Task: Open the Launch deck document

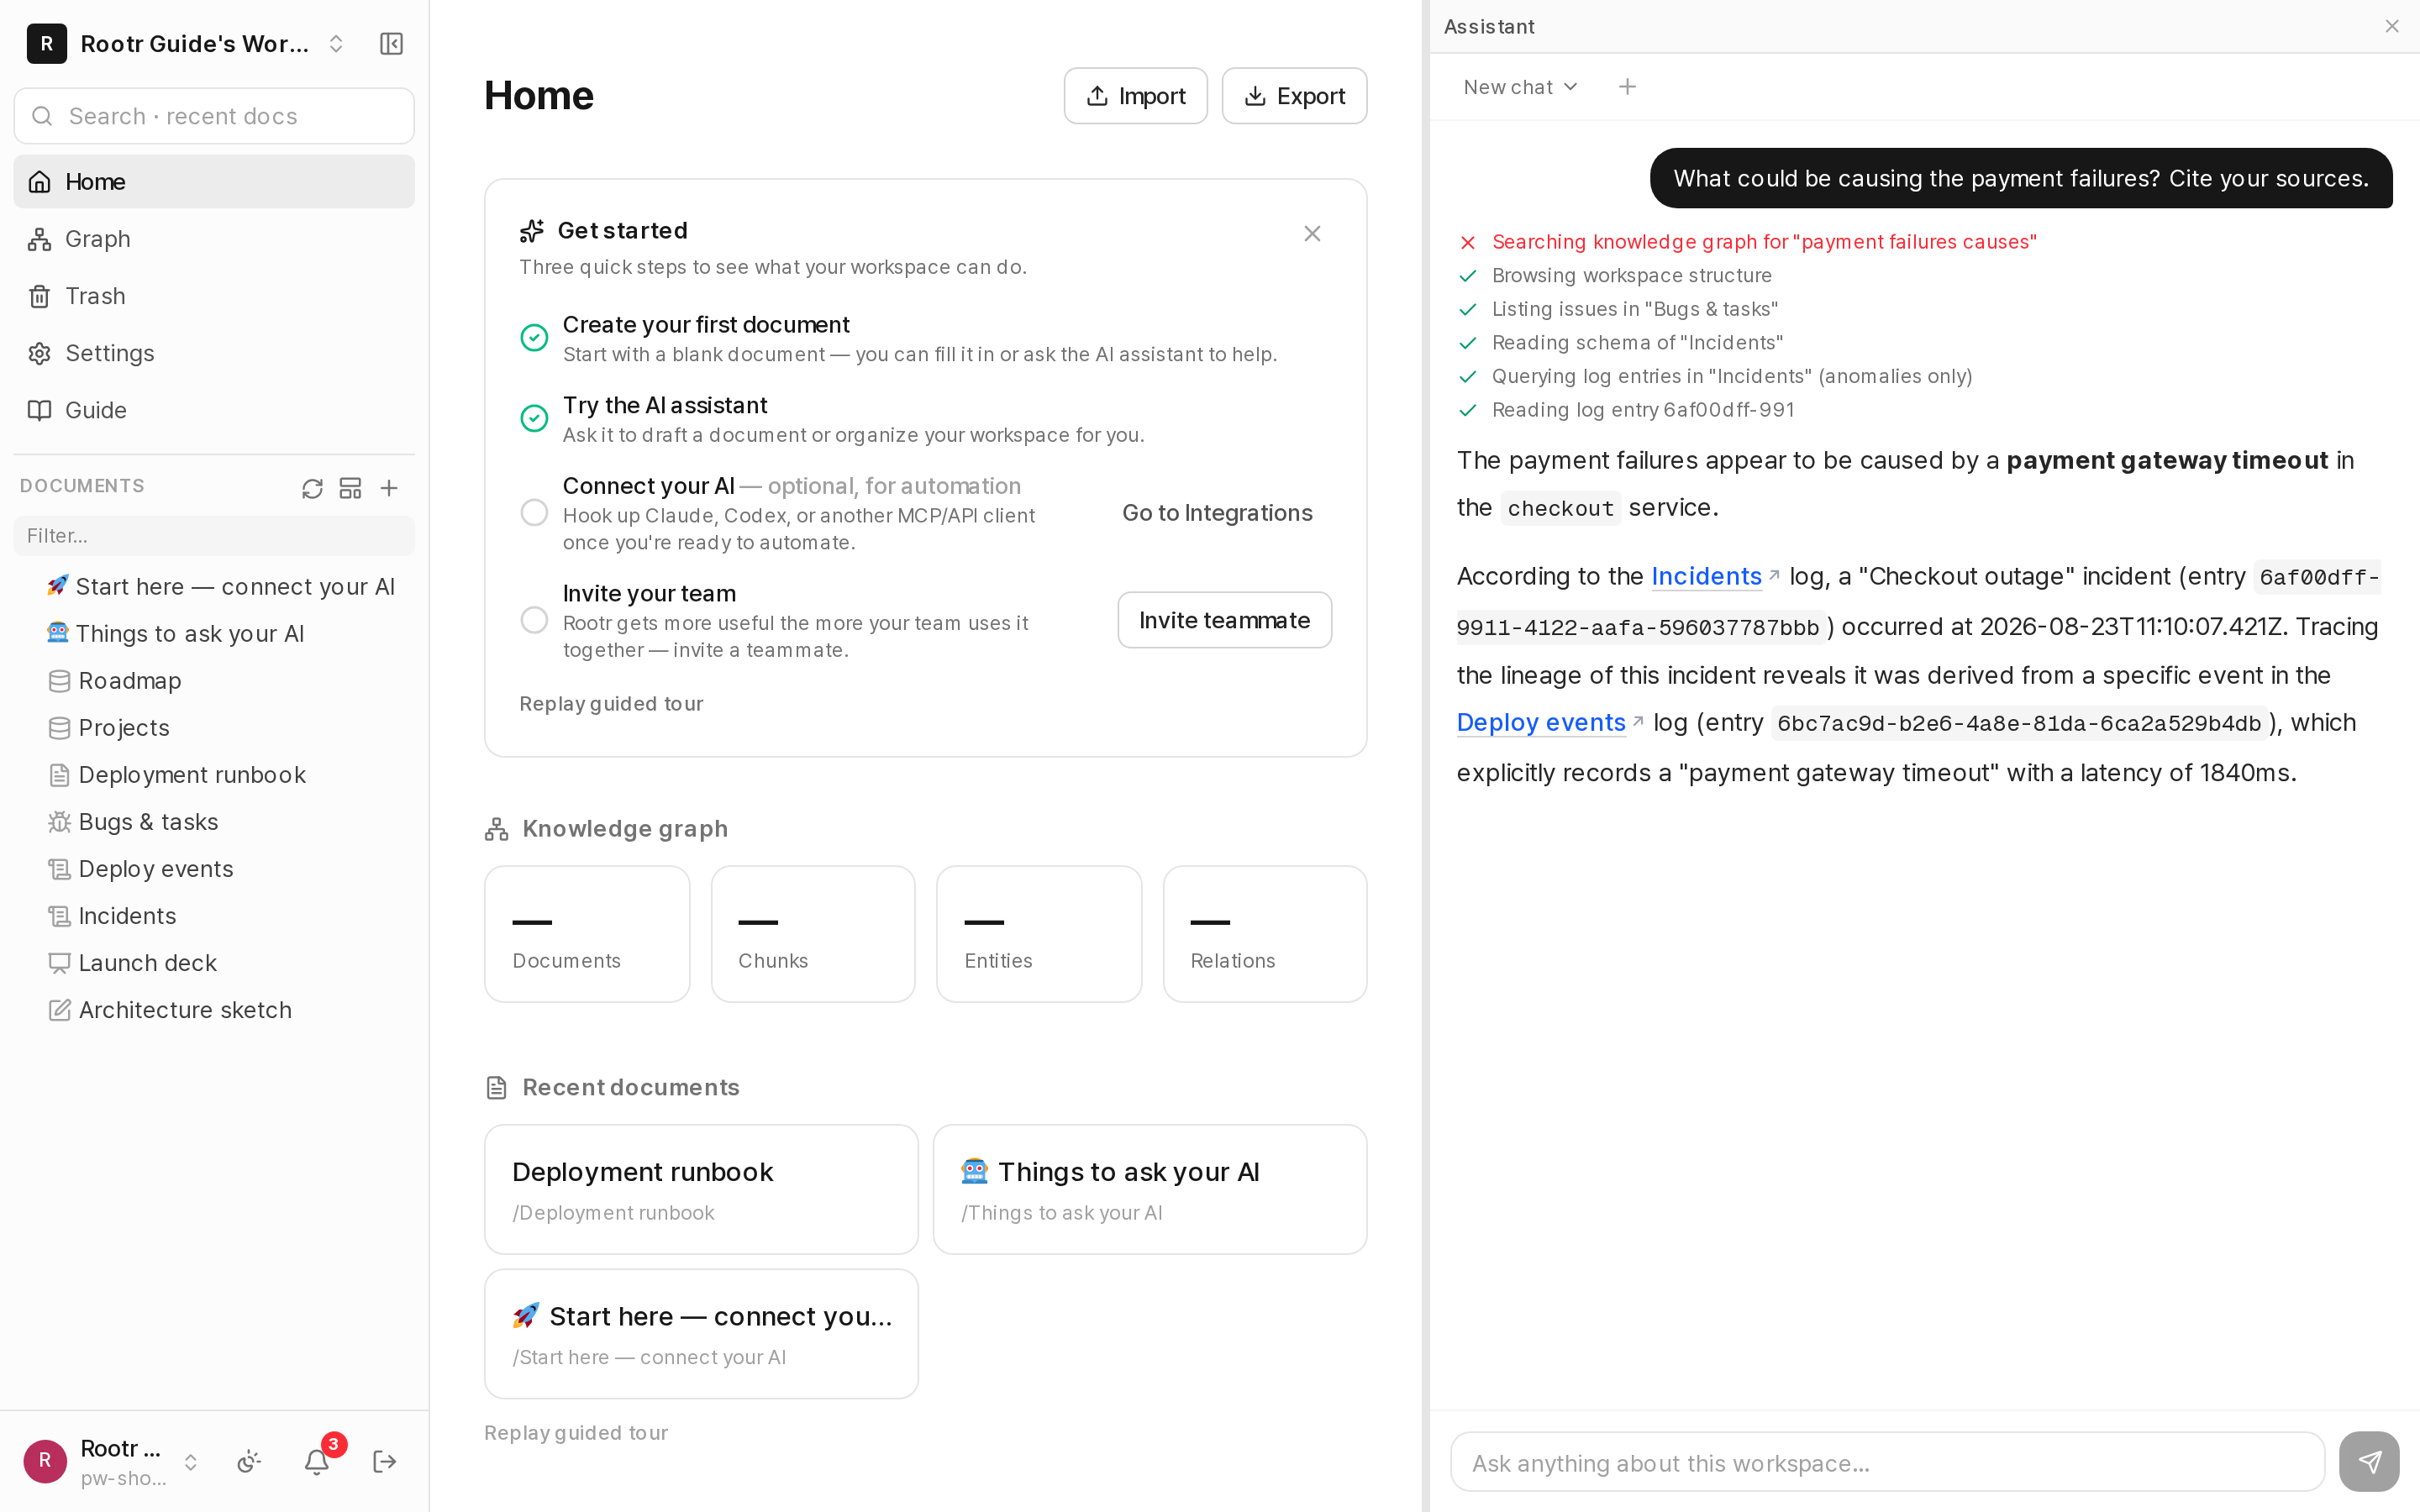Action: pos(214,963)
